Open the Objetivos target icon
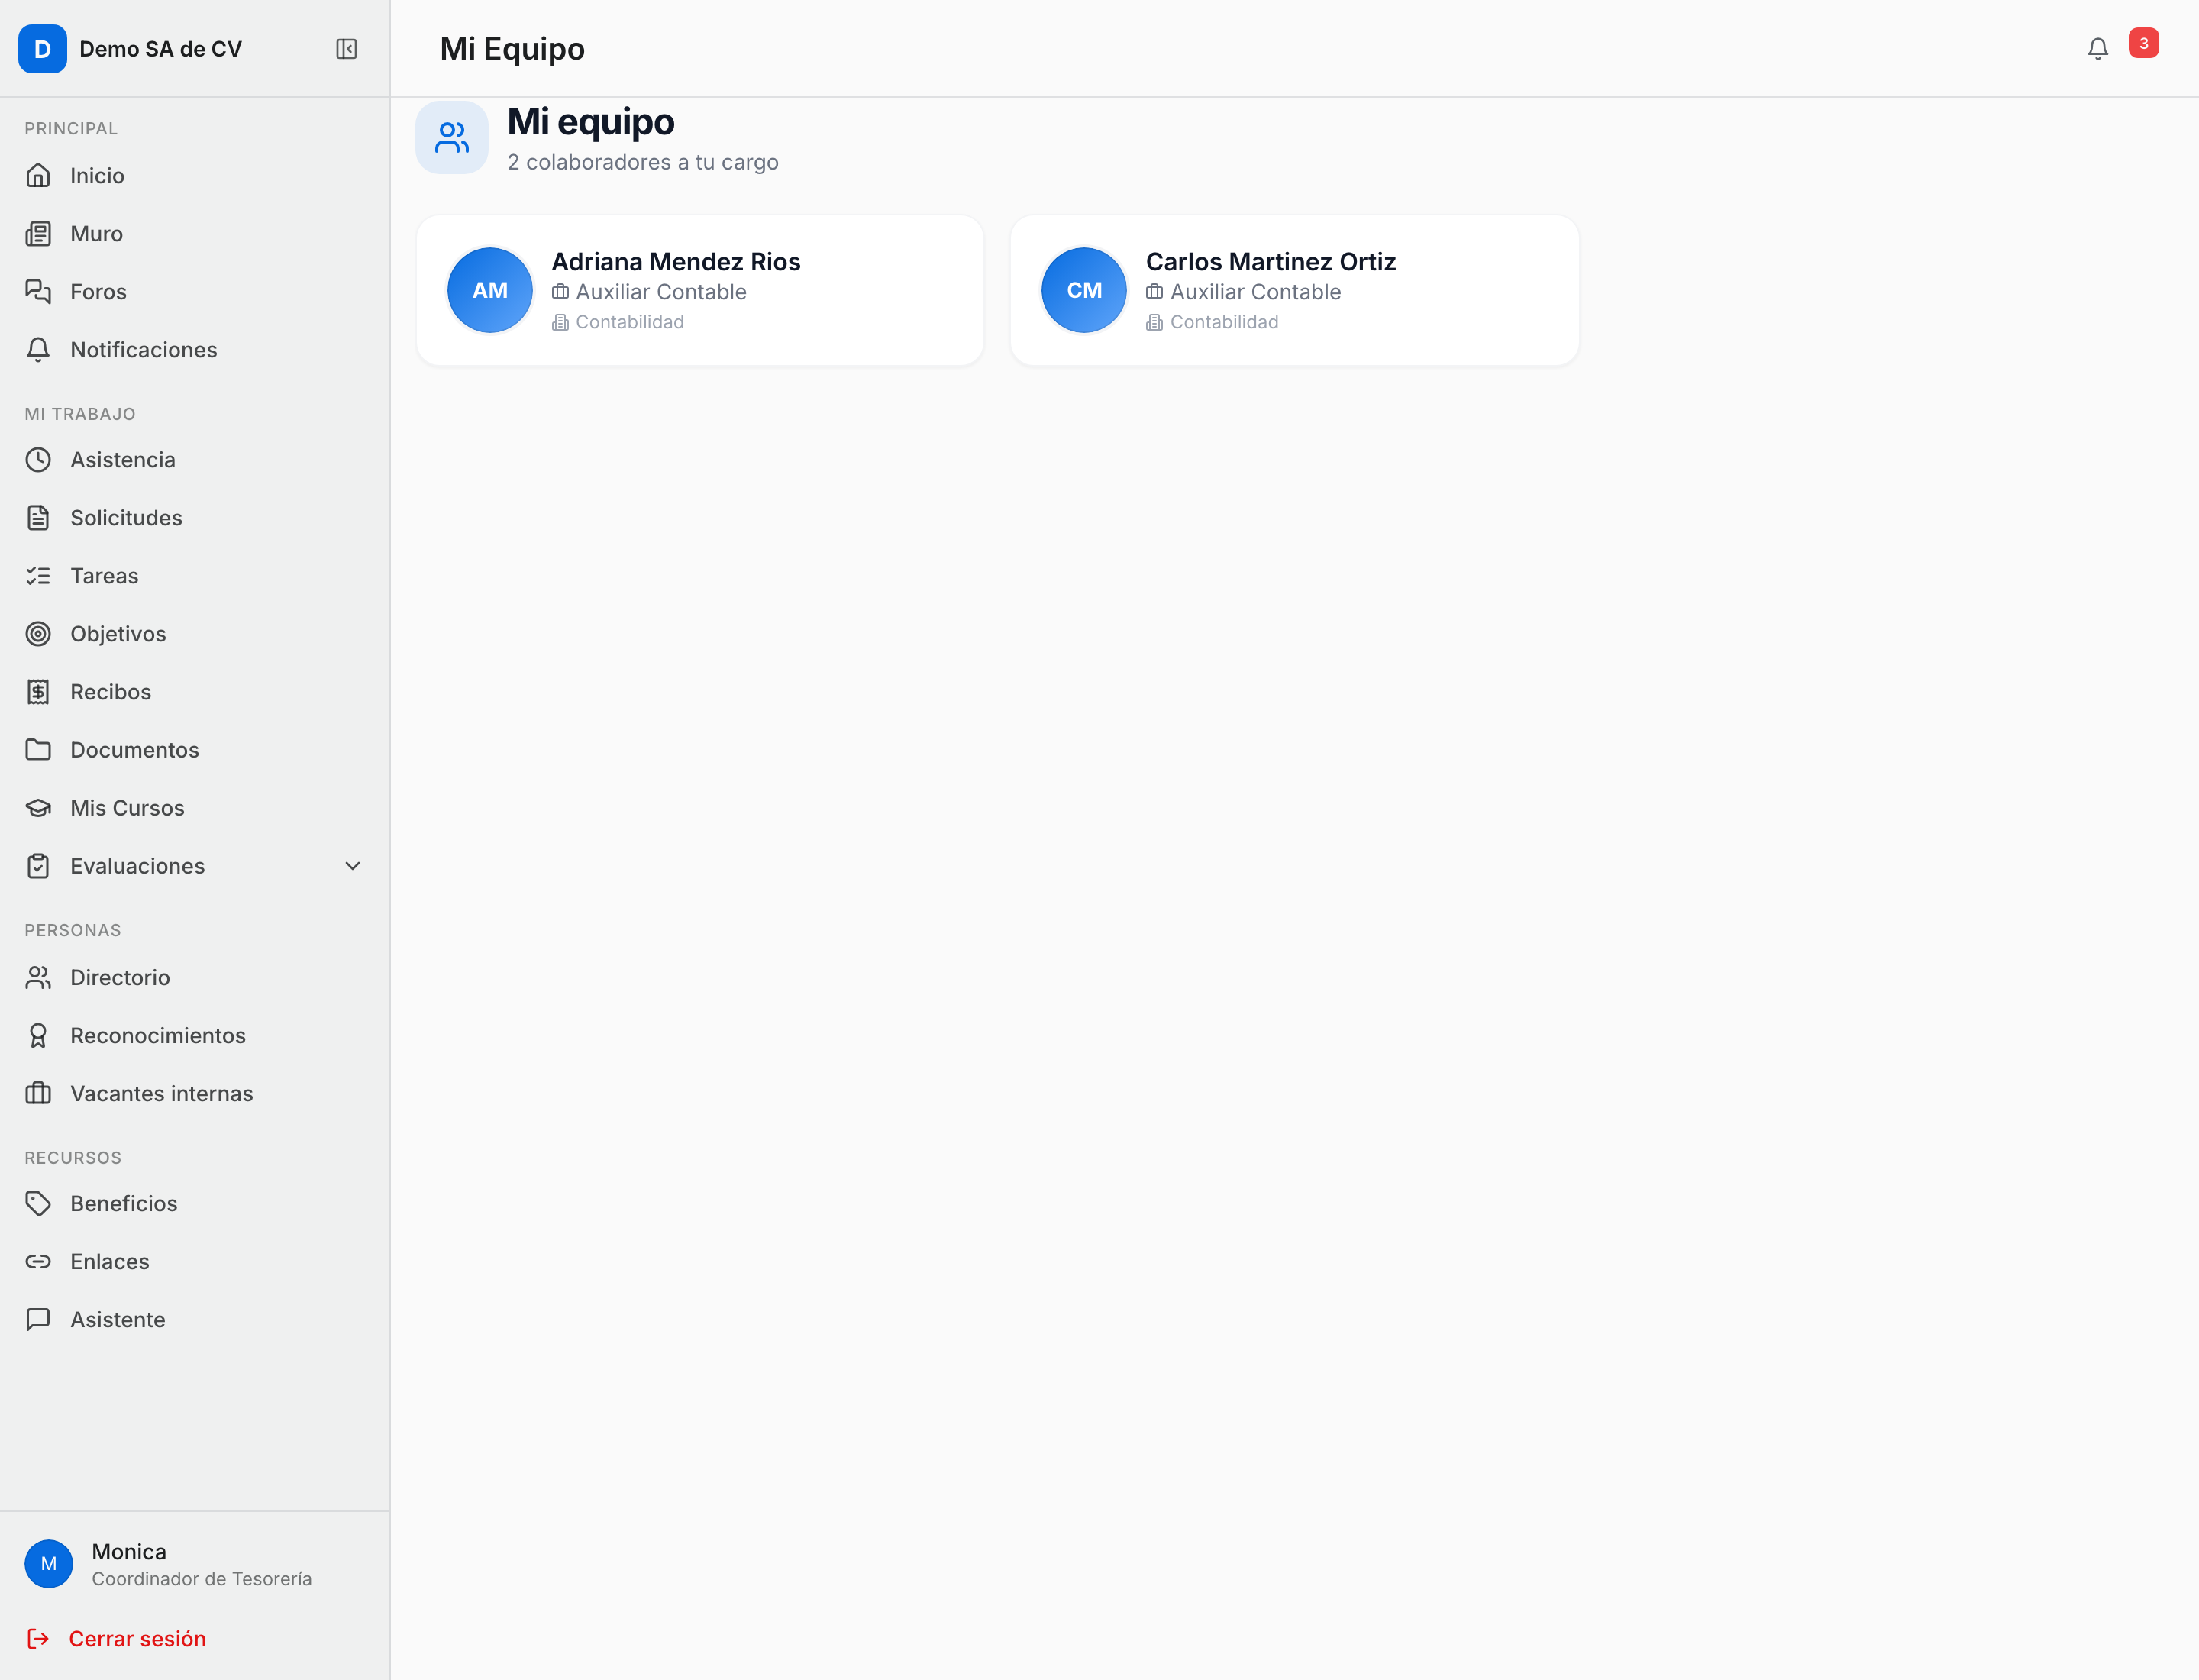The image size is (2199, 1680). point(38,634)
